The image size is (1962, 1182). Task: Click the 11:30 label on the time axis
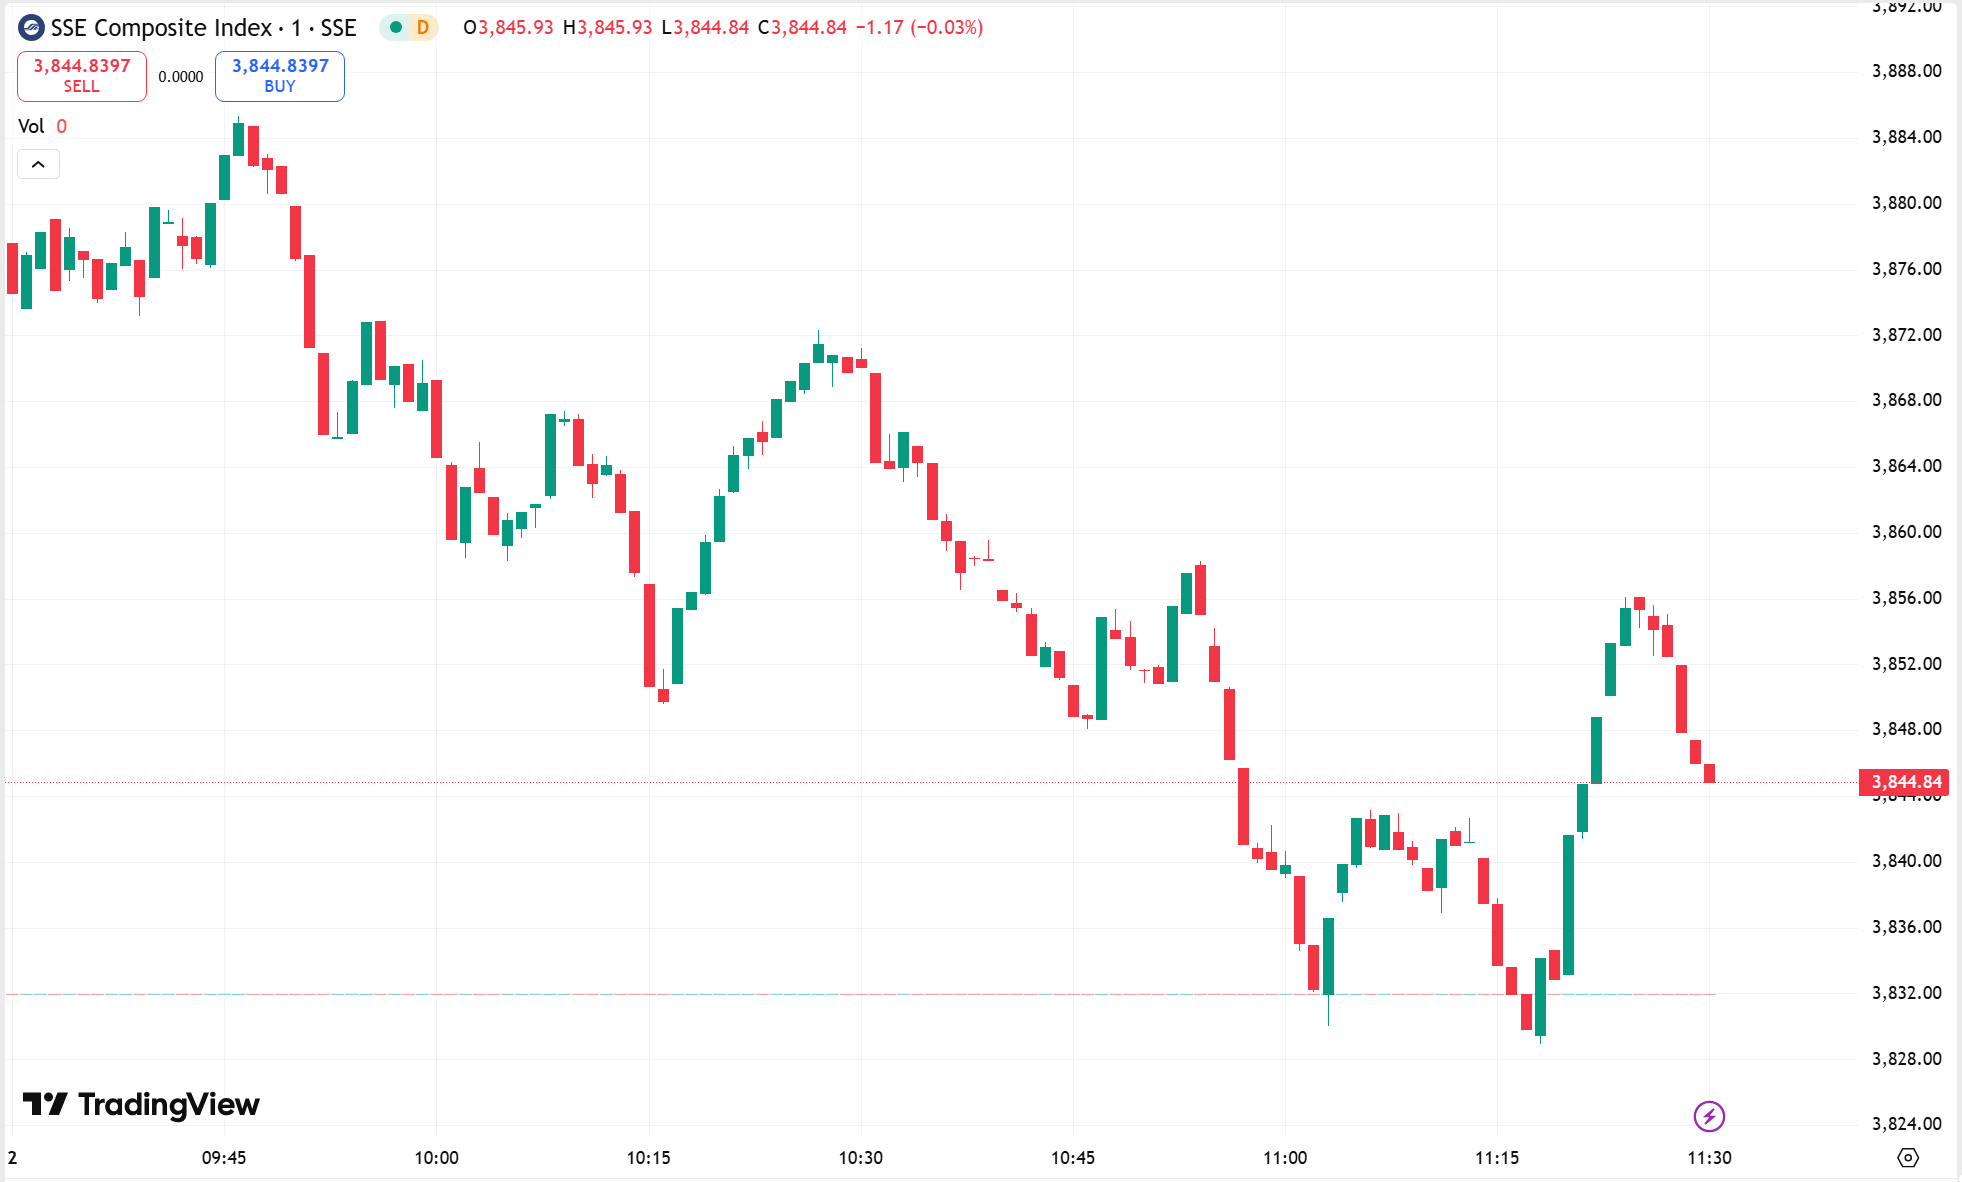click(1709, 1158)
